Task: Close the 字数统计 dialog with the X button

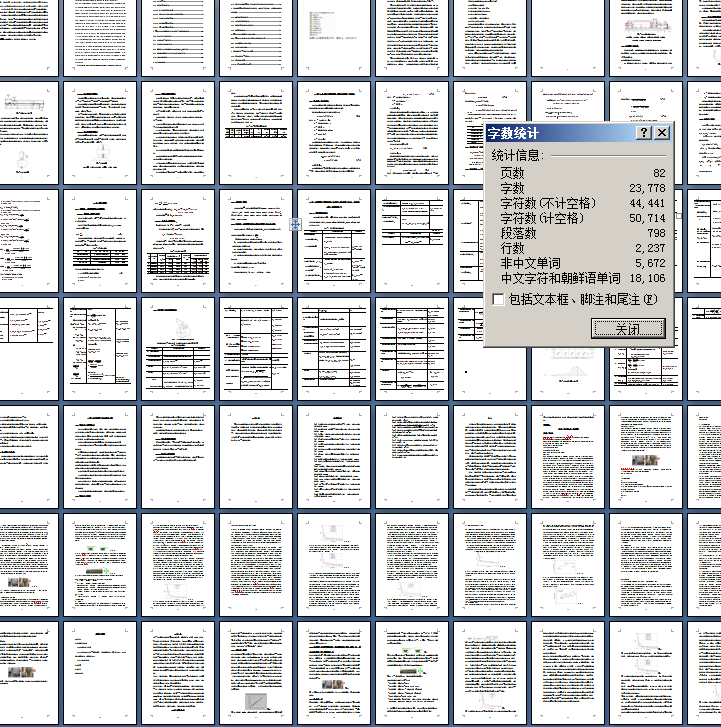Action: pos(662,133)
